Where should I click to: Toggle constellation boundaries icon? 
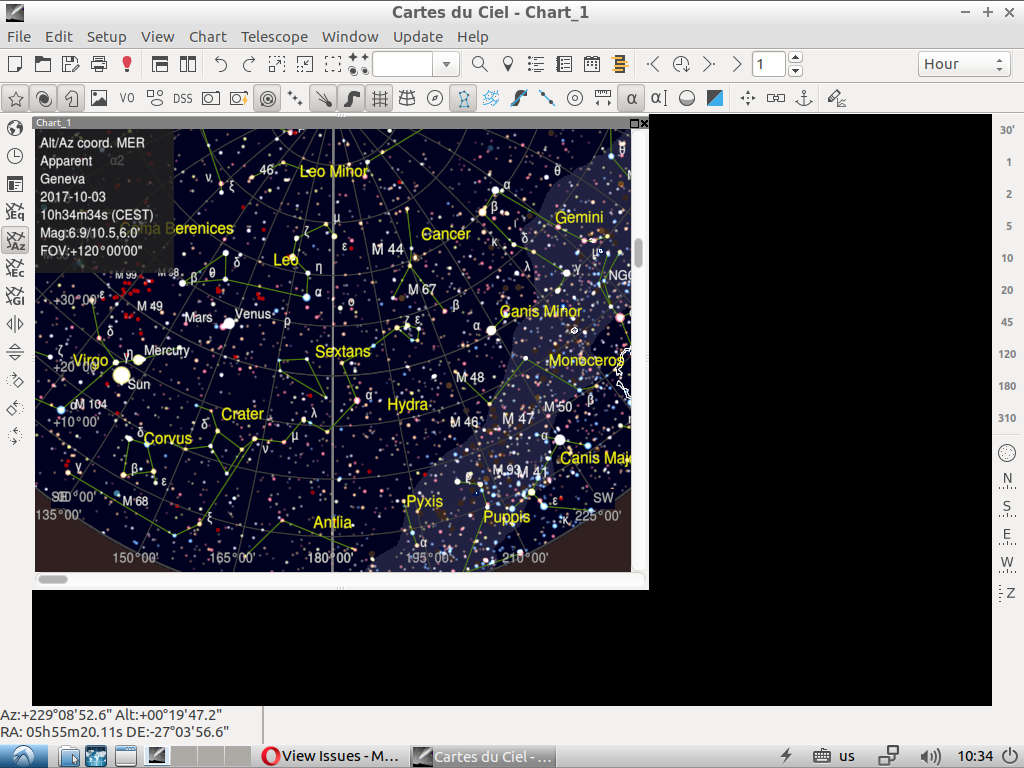491,99
